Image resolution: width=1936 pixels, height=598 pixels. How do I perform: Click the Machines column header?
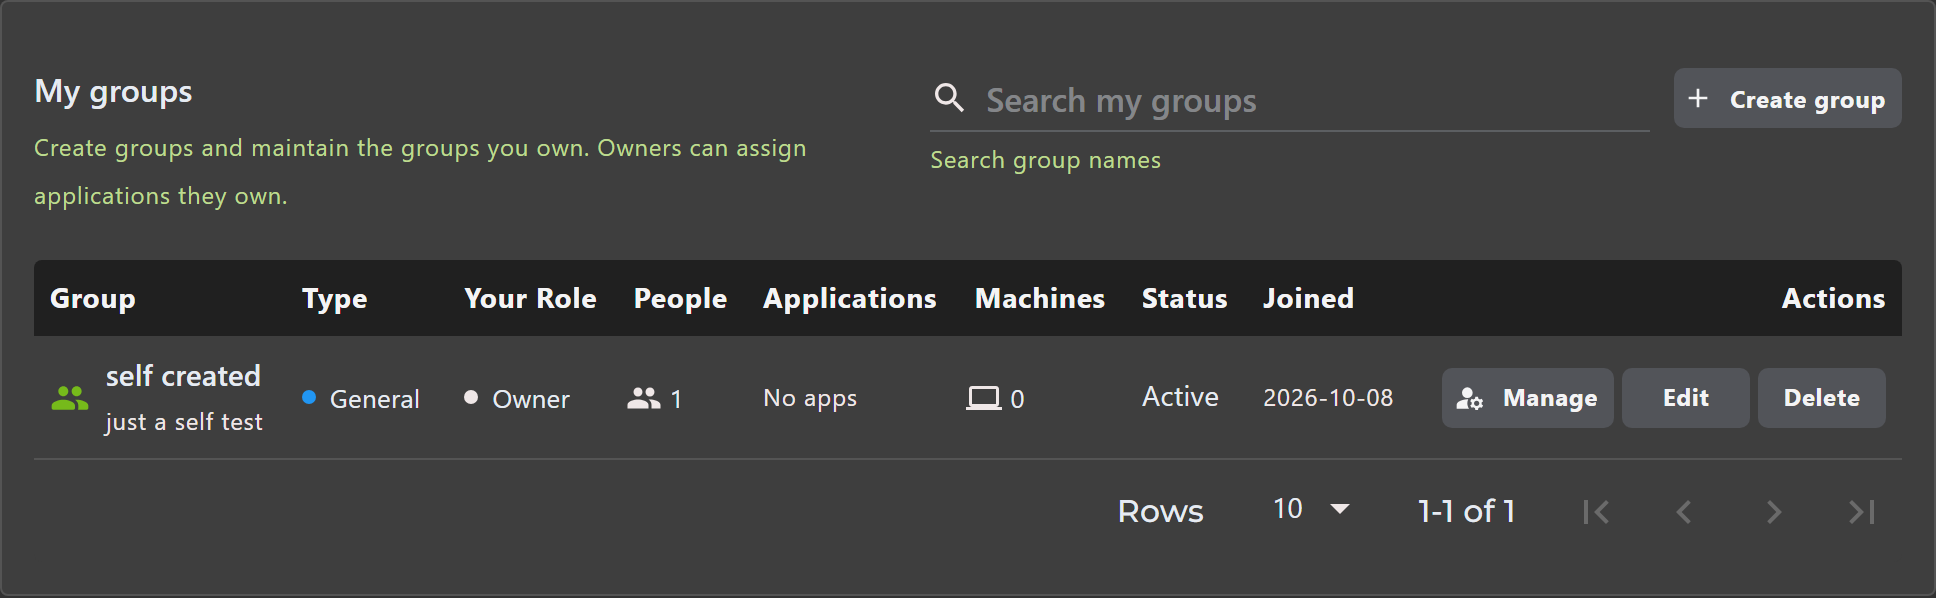pos(1040,298)
